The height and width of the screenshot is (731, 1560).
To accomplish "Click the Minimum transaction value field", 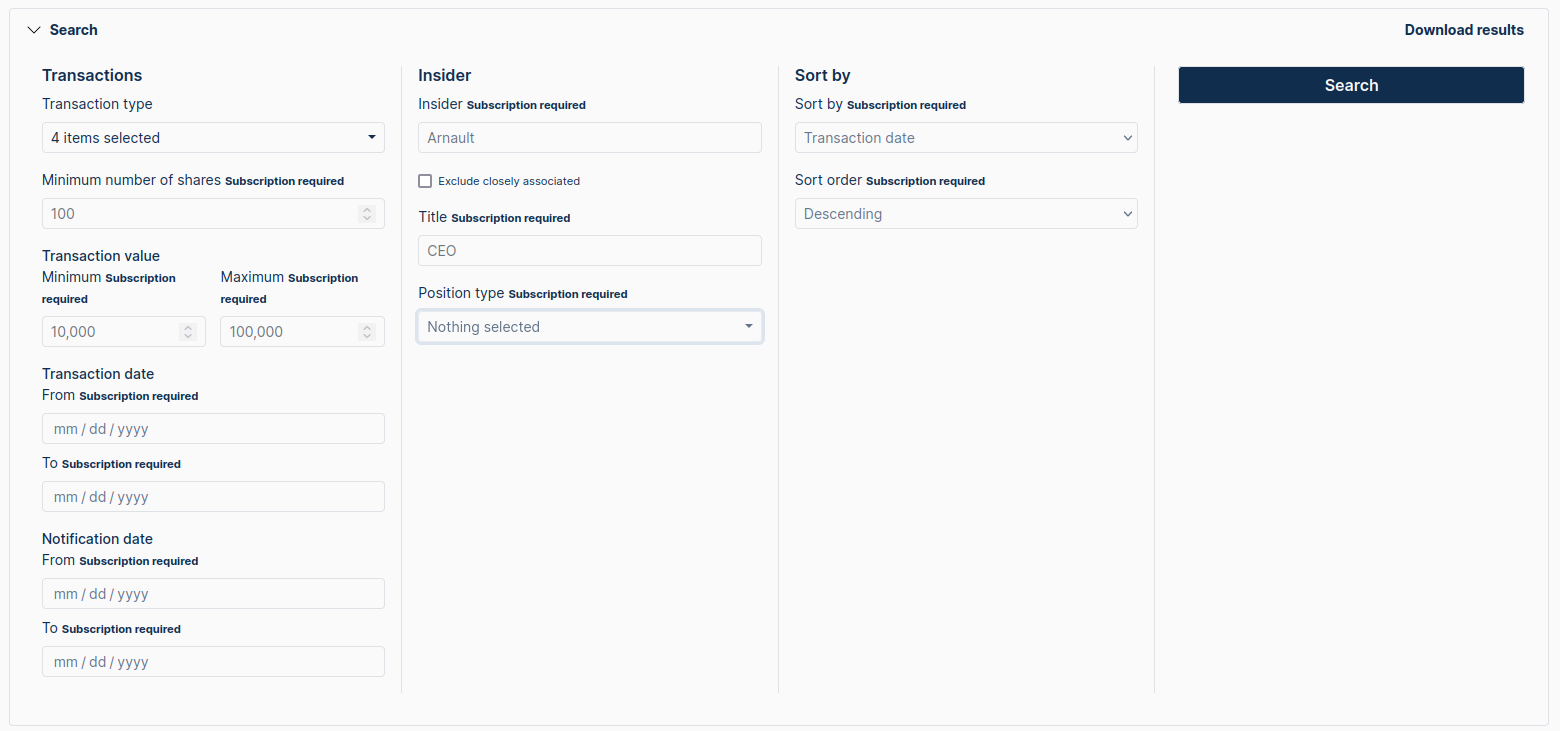I will click(110, 332).
